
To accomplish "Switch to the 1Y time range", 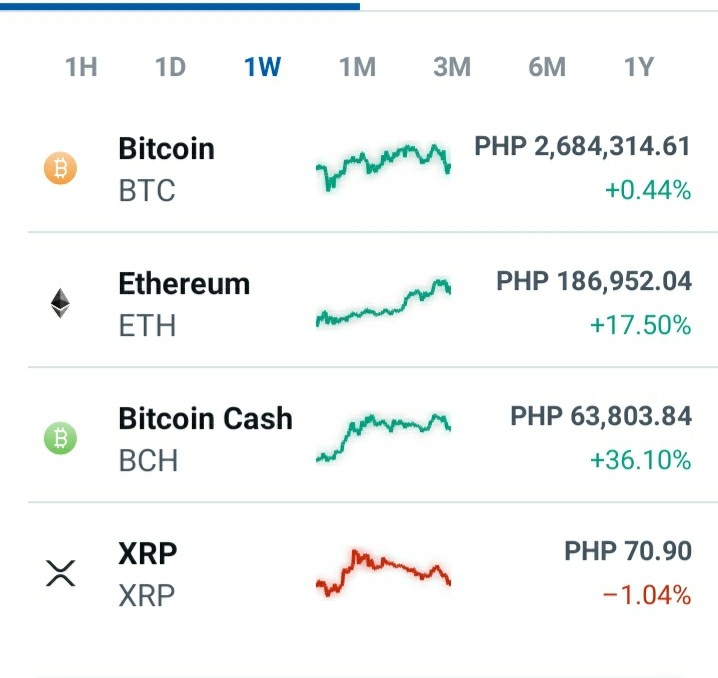I will coord(639,67).
